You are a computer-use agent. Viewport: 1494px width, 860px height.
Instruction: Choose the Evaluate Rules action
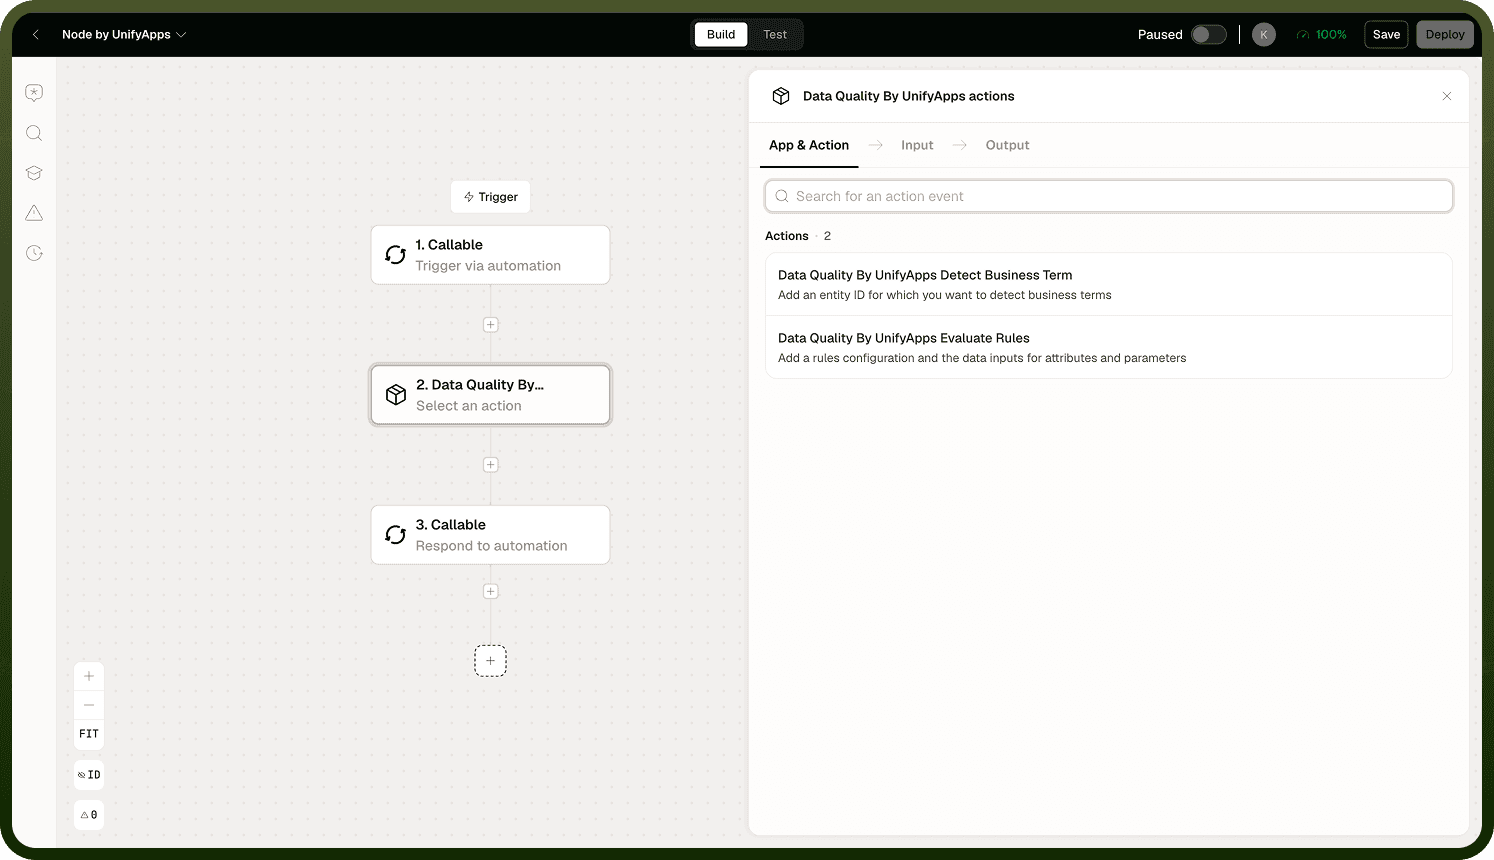pyautogui.click(x=1108, y=347)
